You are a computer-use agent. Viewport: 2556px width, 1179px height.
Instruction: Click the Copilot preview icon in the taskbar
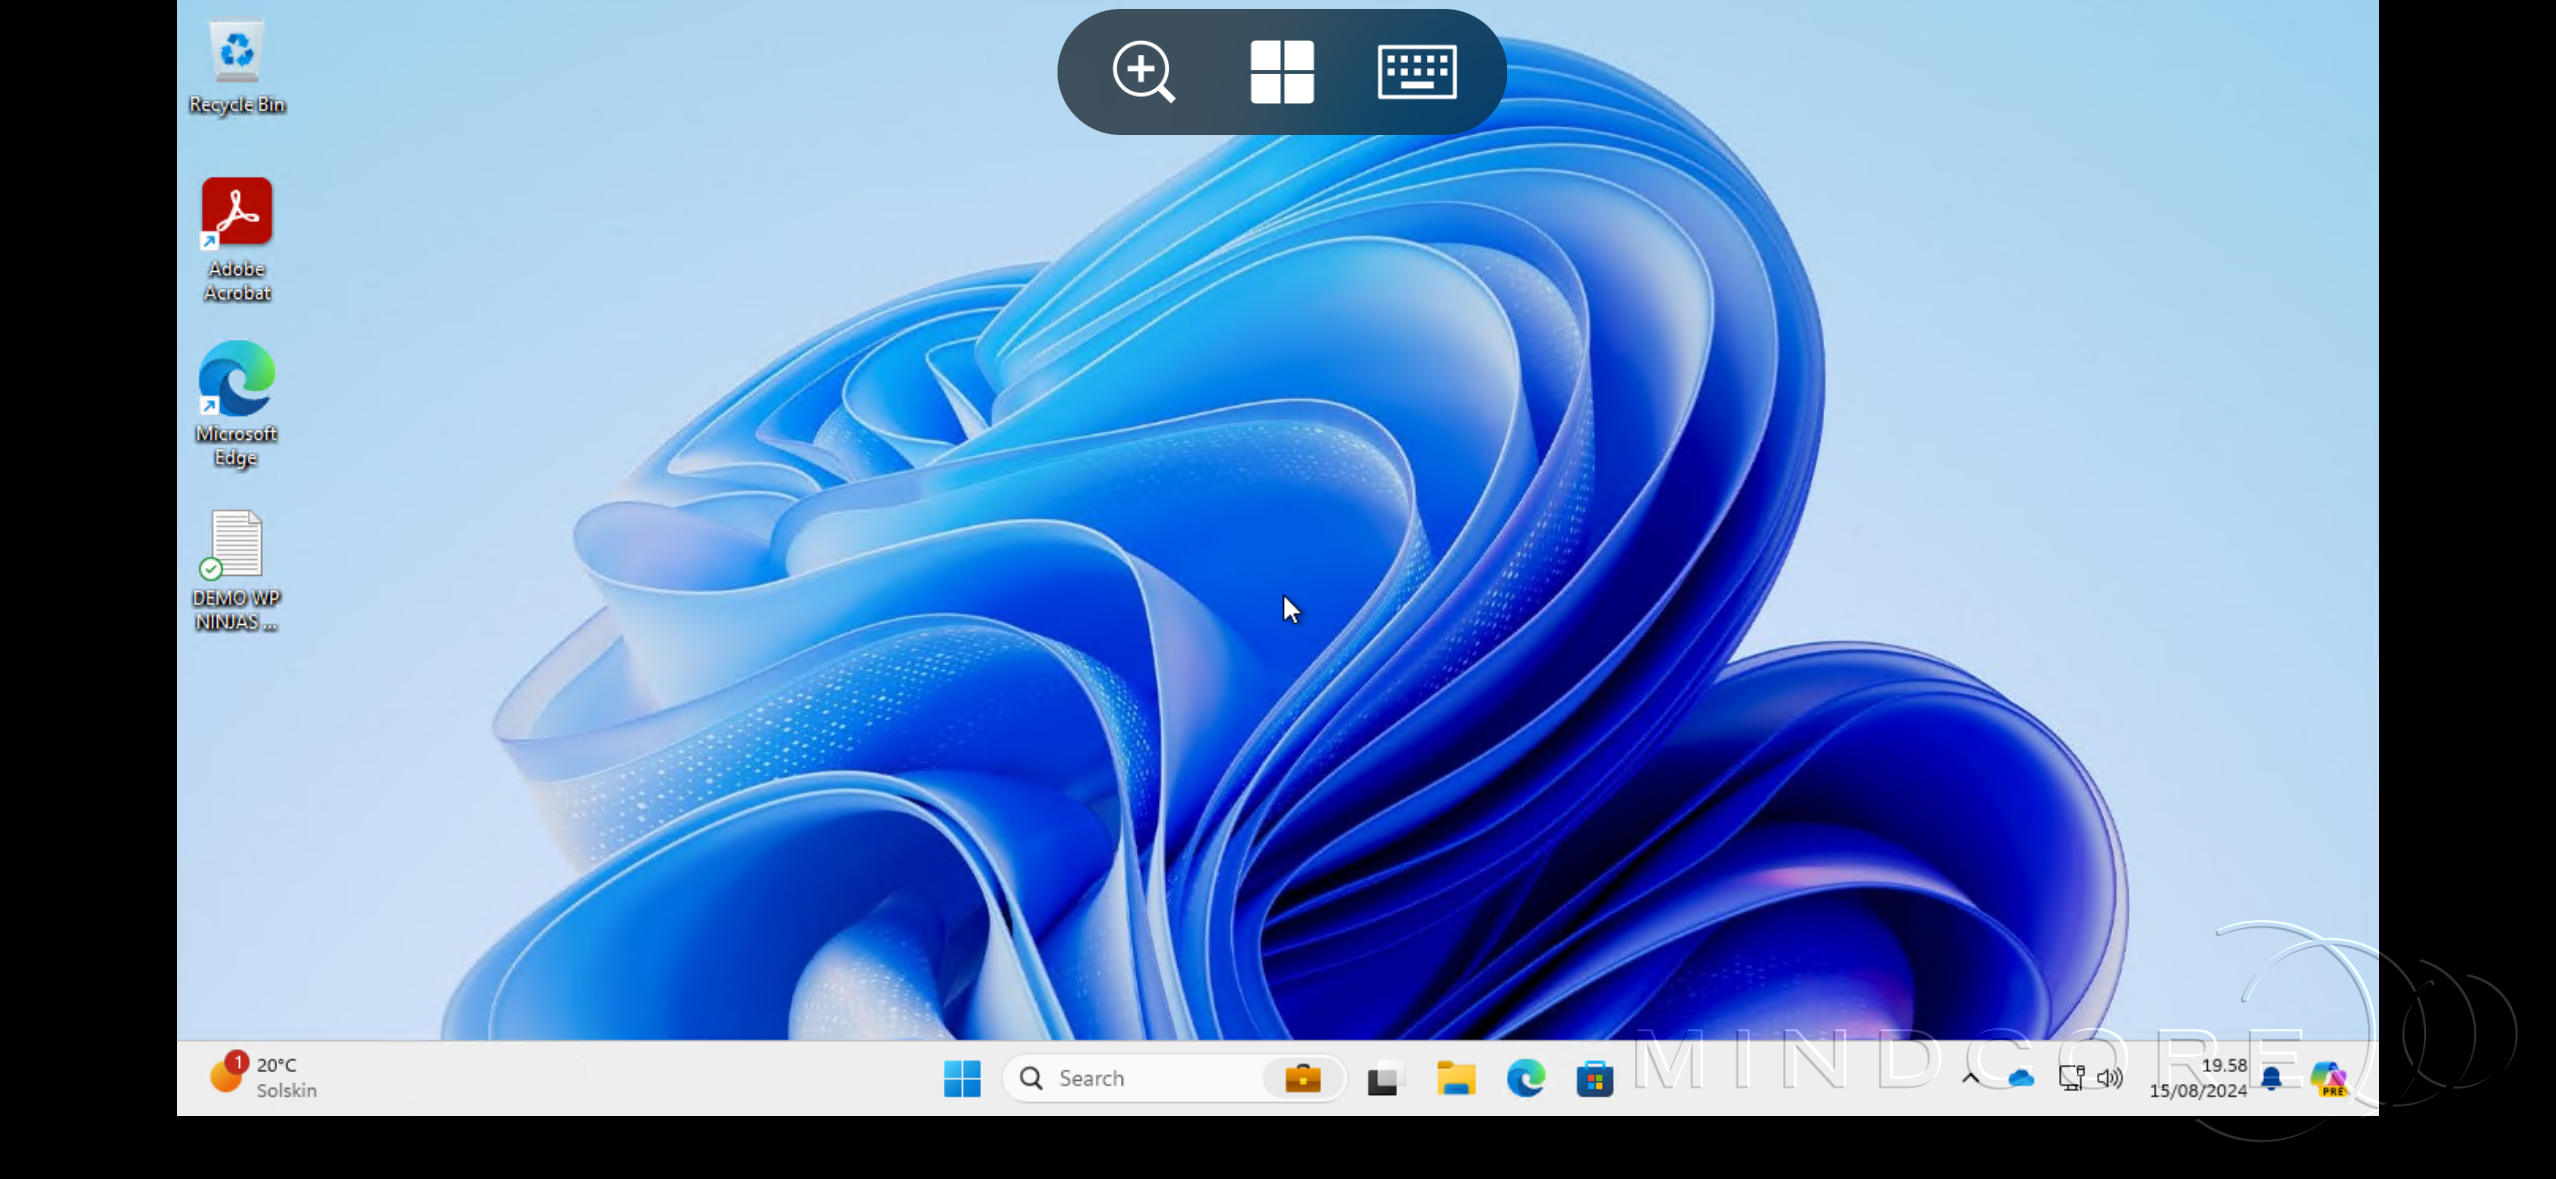(x=2329, y=1079)
